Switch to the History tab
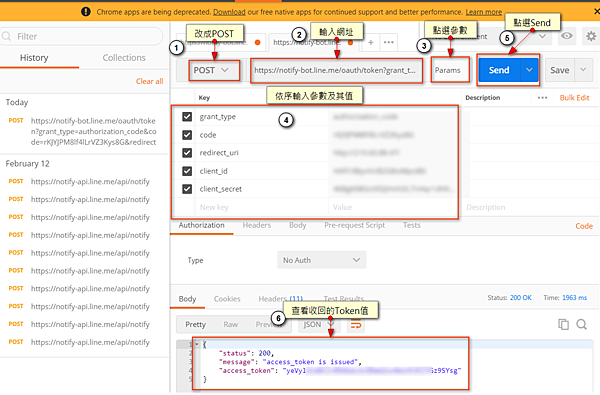Image resolution: width=600 pixels, height=395 pixels. (34, 58)
